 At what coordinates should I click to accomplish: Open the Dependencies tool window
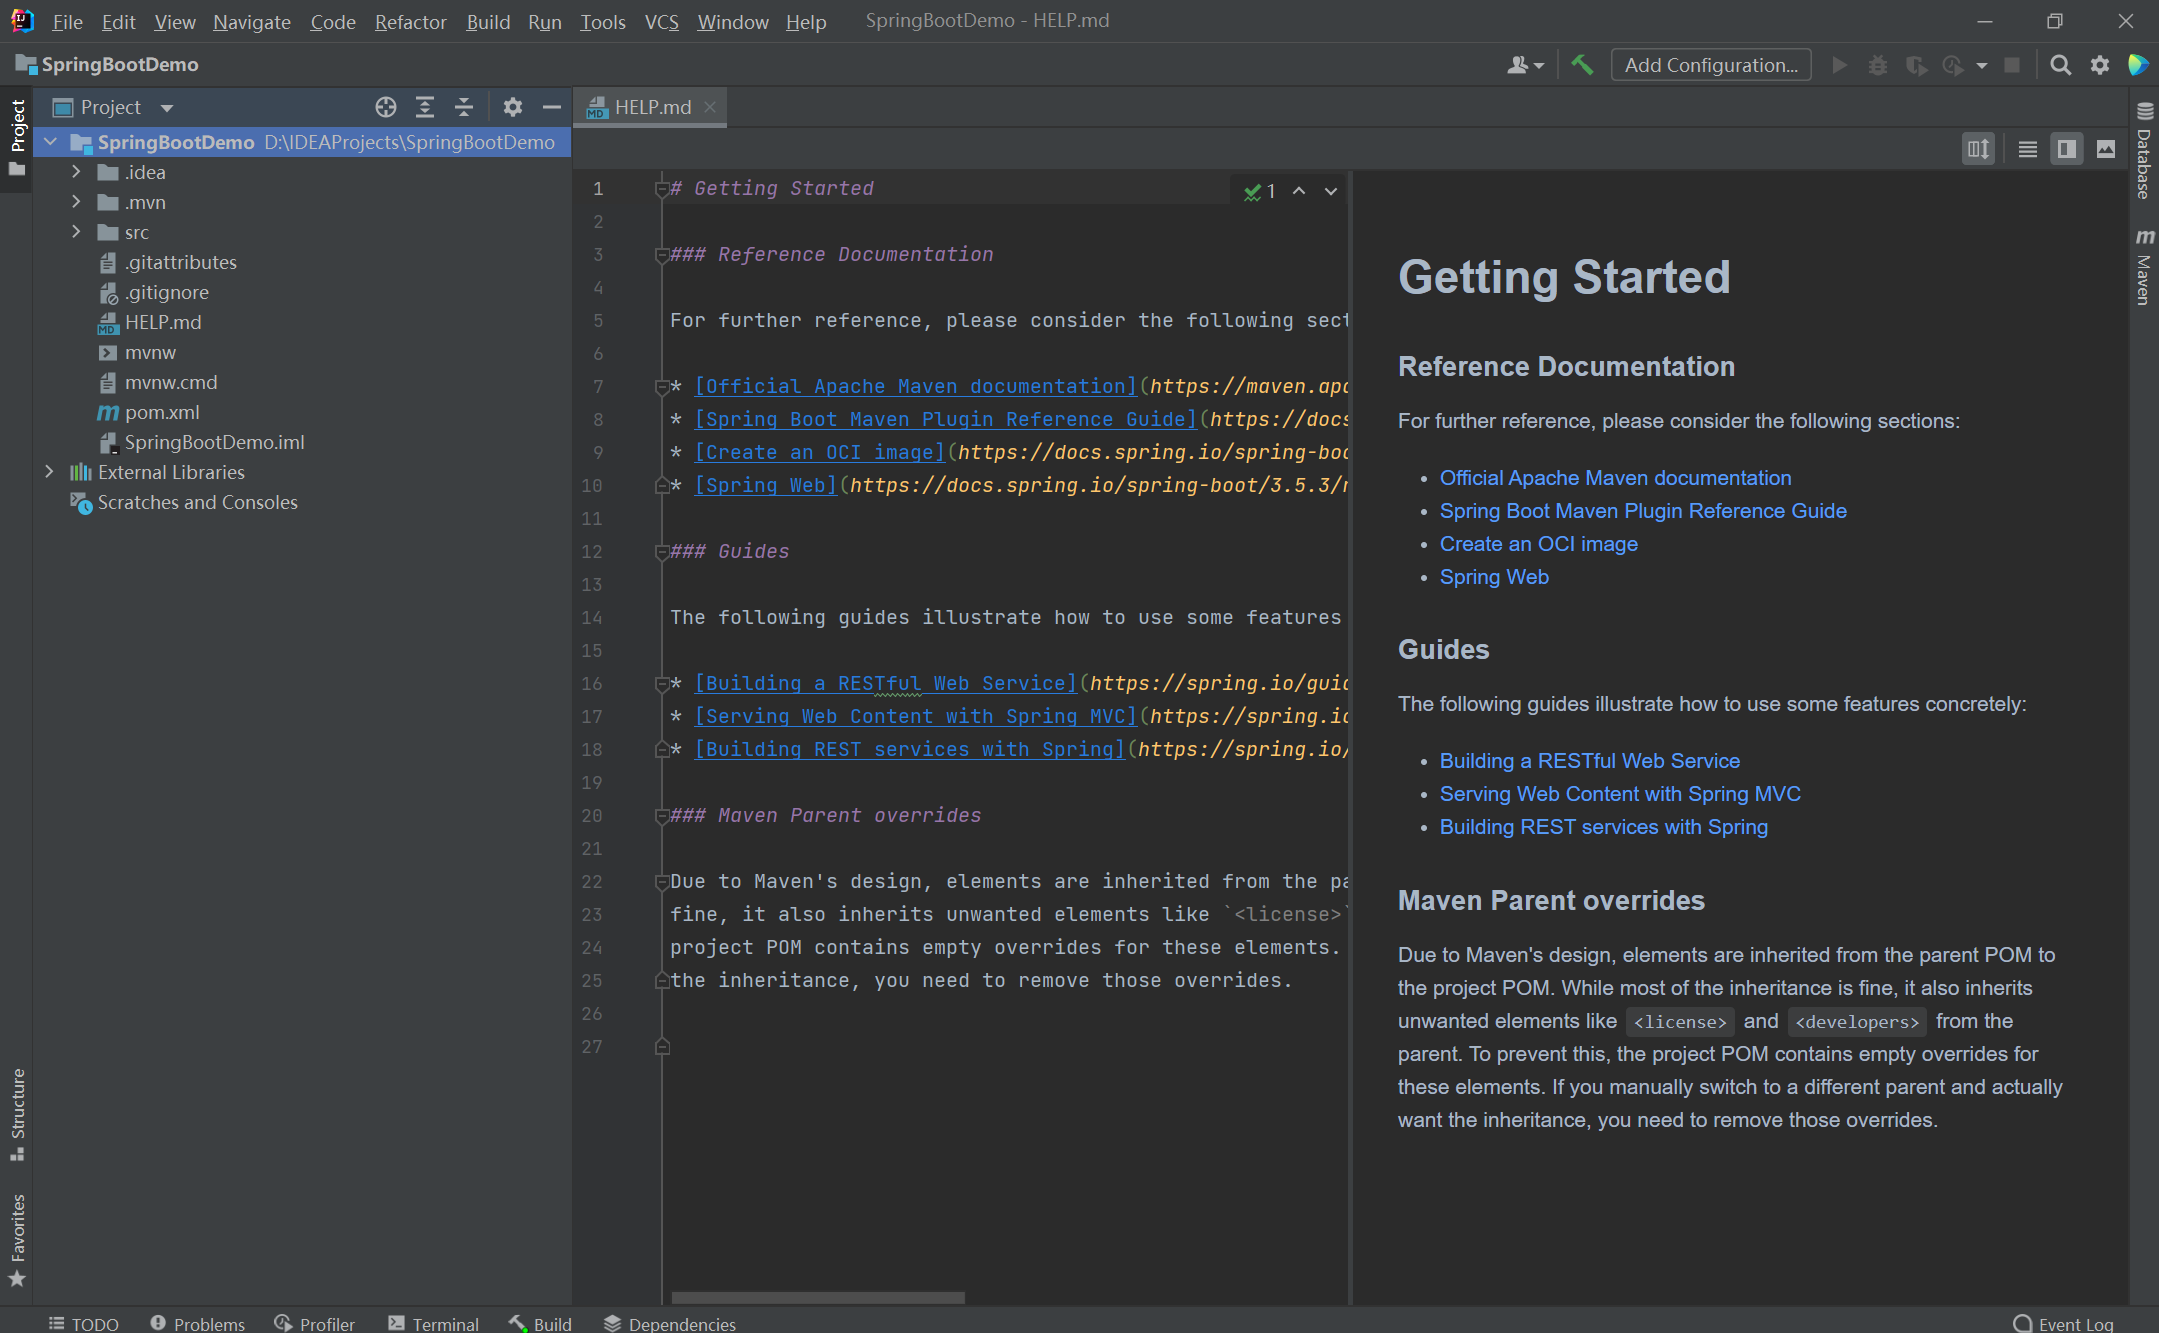[x=670, y=1323]
